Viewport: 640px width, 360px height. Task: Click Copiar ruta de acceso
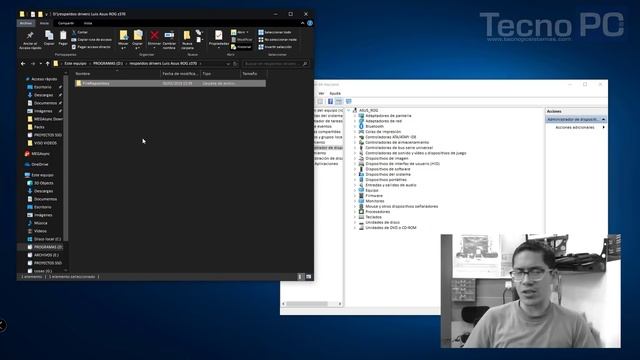pos(91,40)
